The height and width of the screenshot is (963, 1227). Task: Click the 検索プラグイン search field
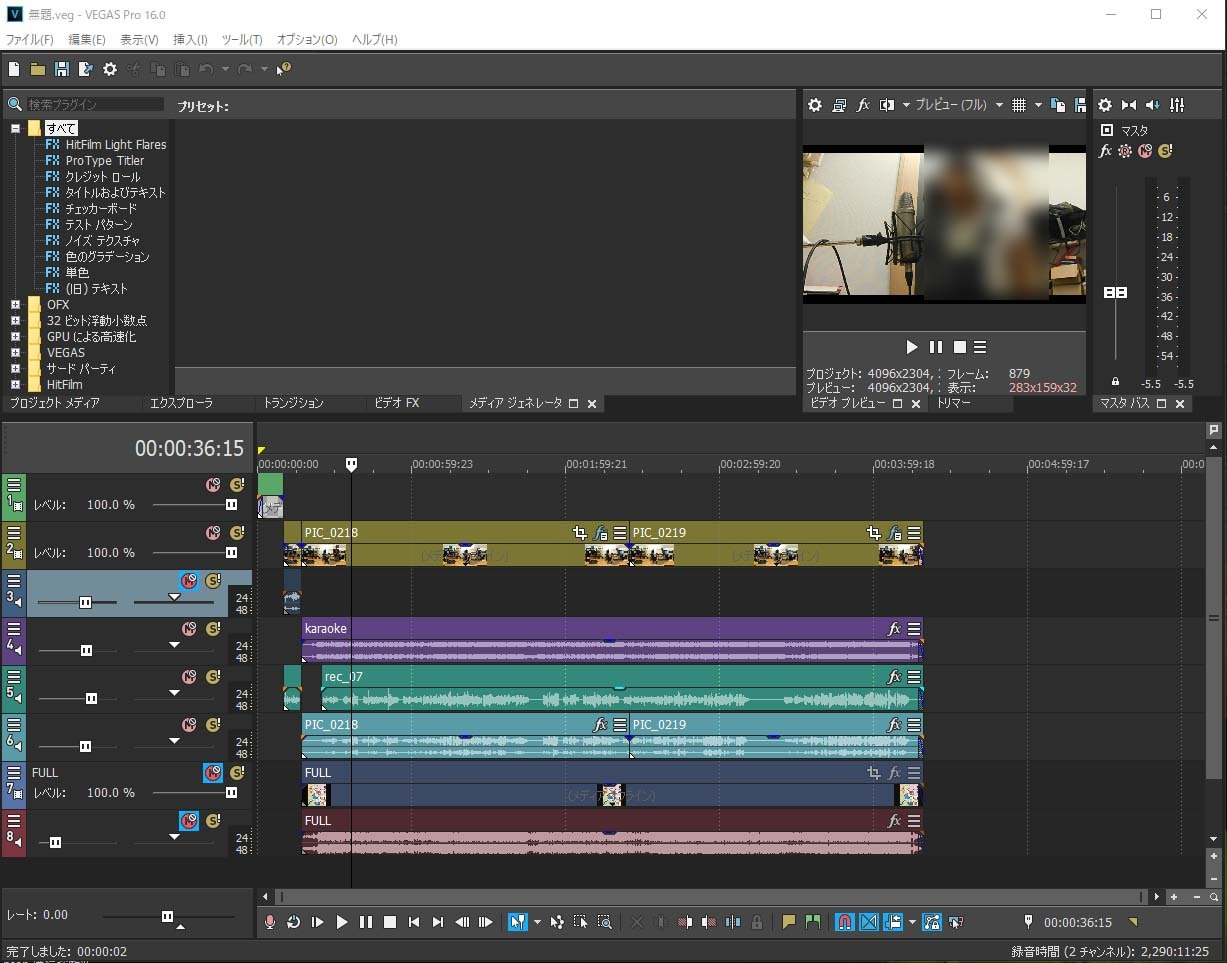tap(95, 104)
